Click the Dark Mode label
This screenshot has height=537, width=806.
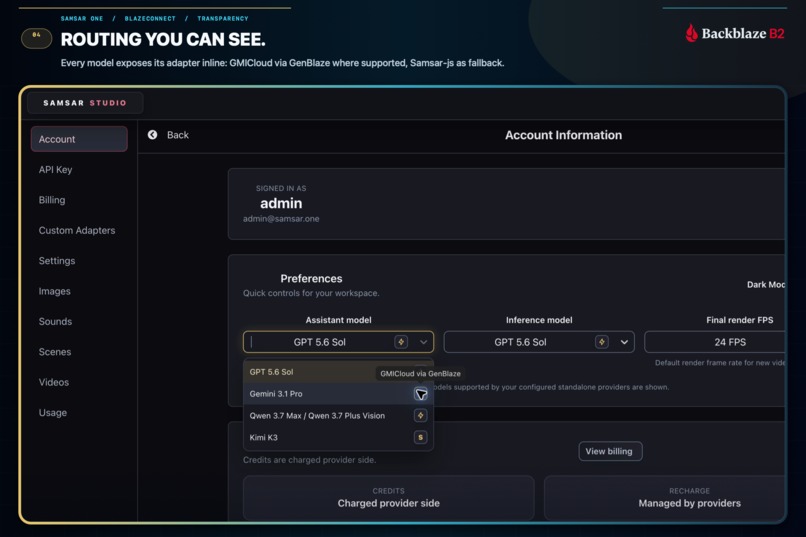766,284
